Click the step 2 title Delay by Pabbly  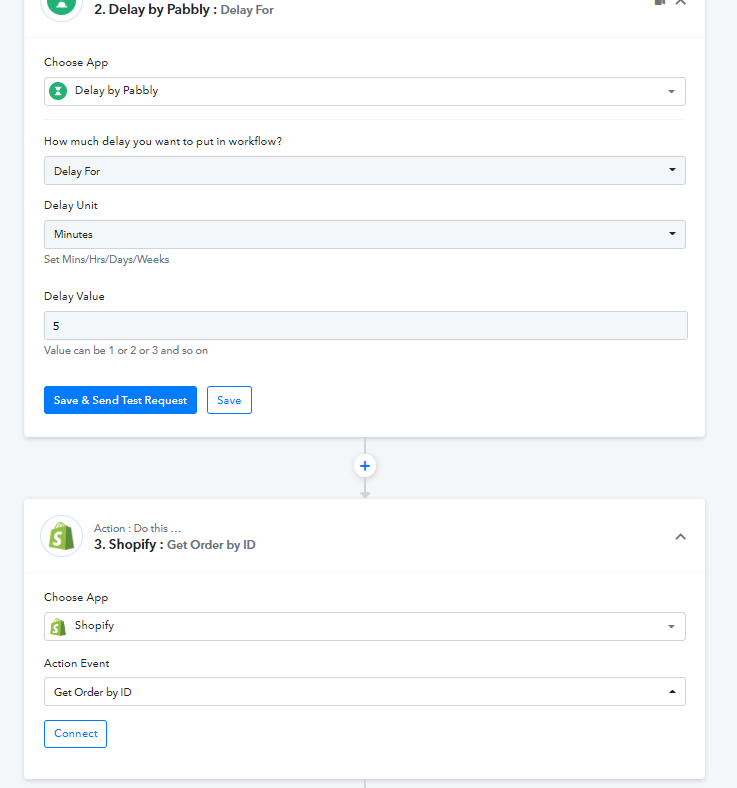click(x=184, y=10)
